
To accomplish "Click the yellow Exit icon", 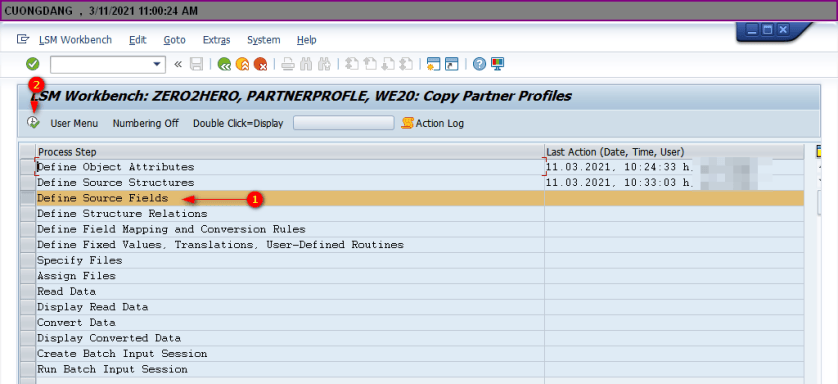I will 242,65.
